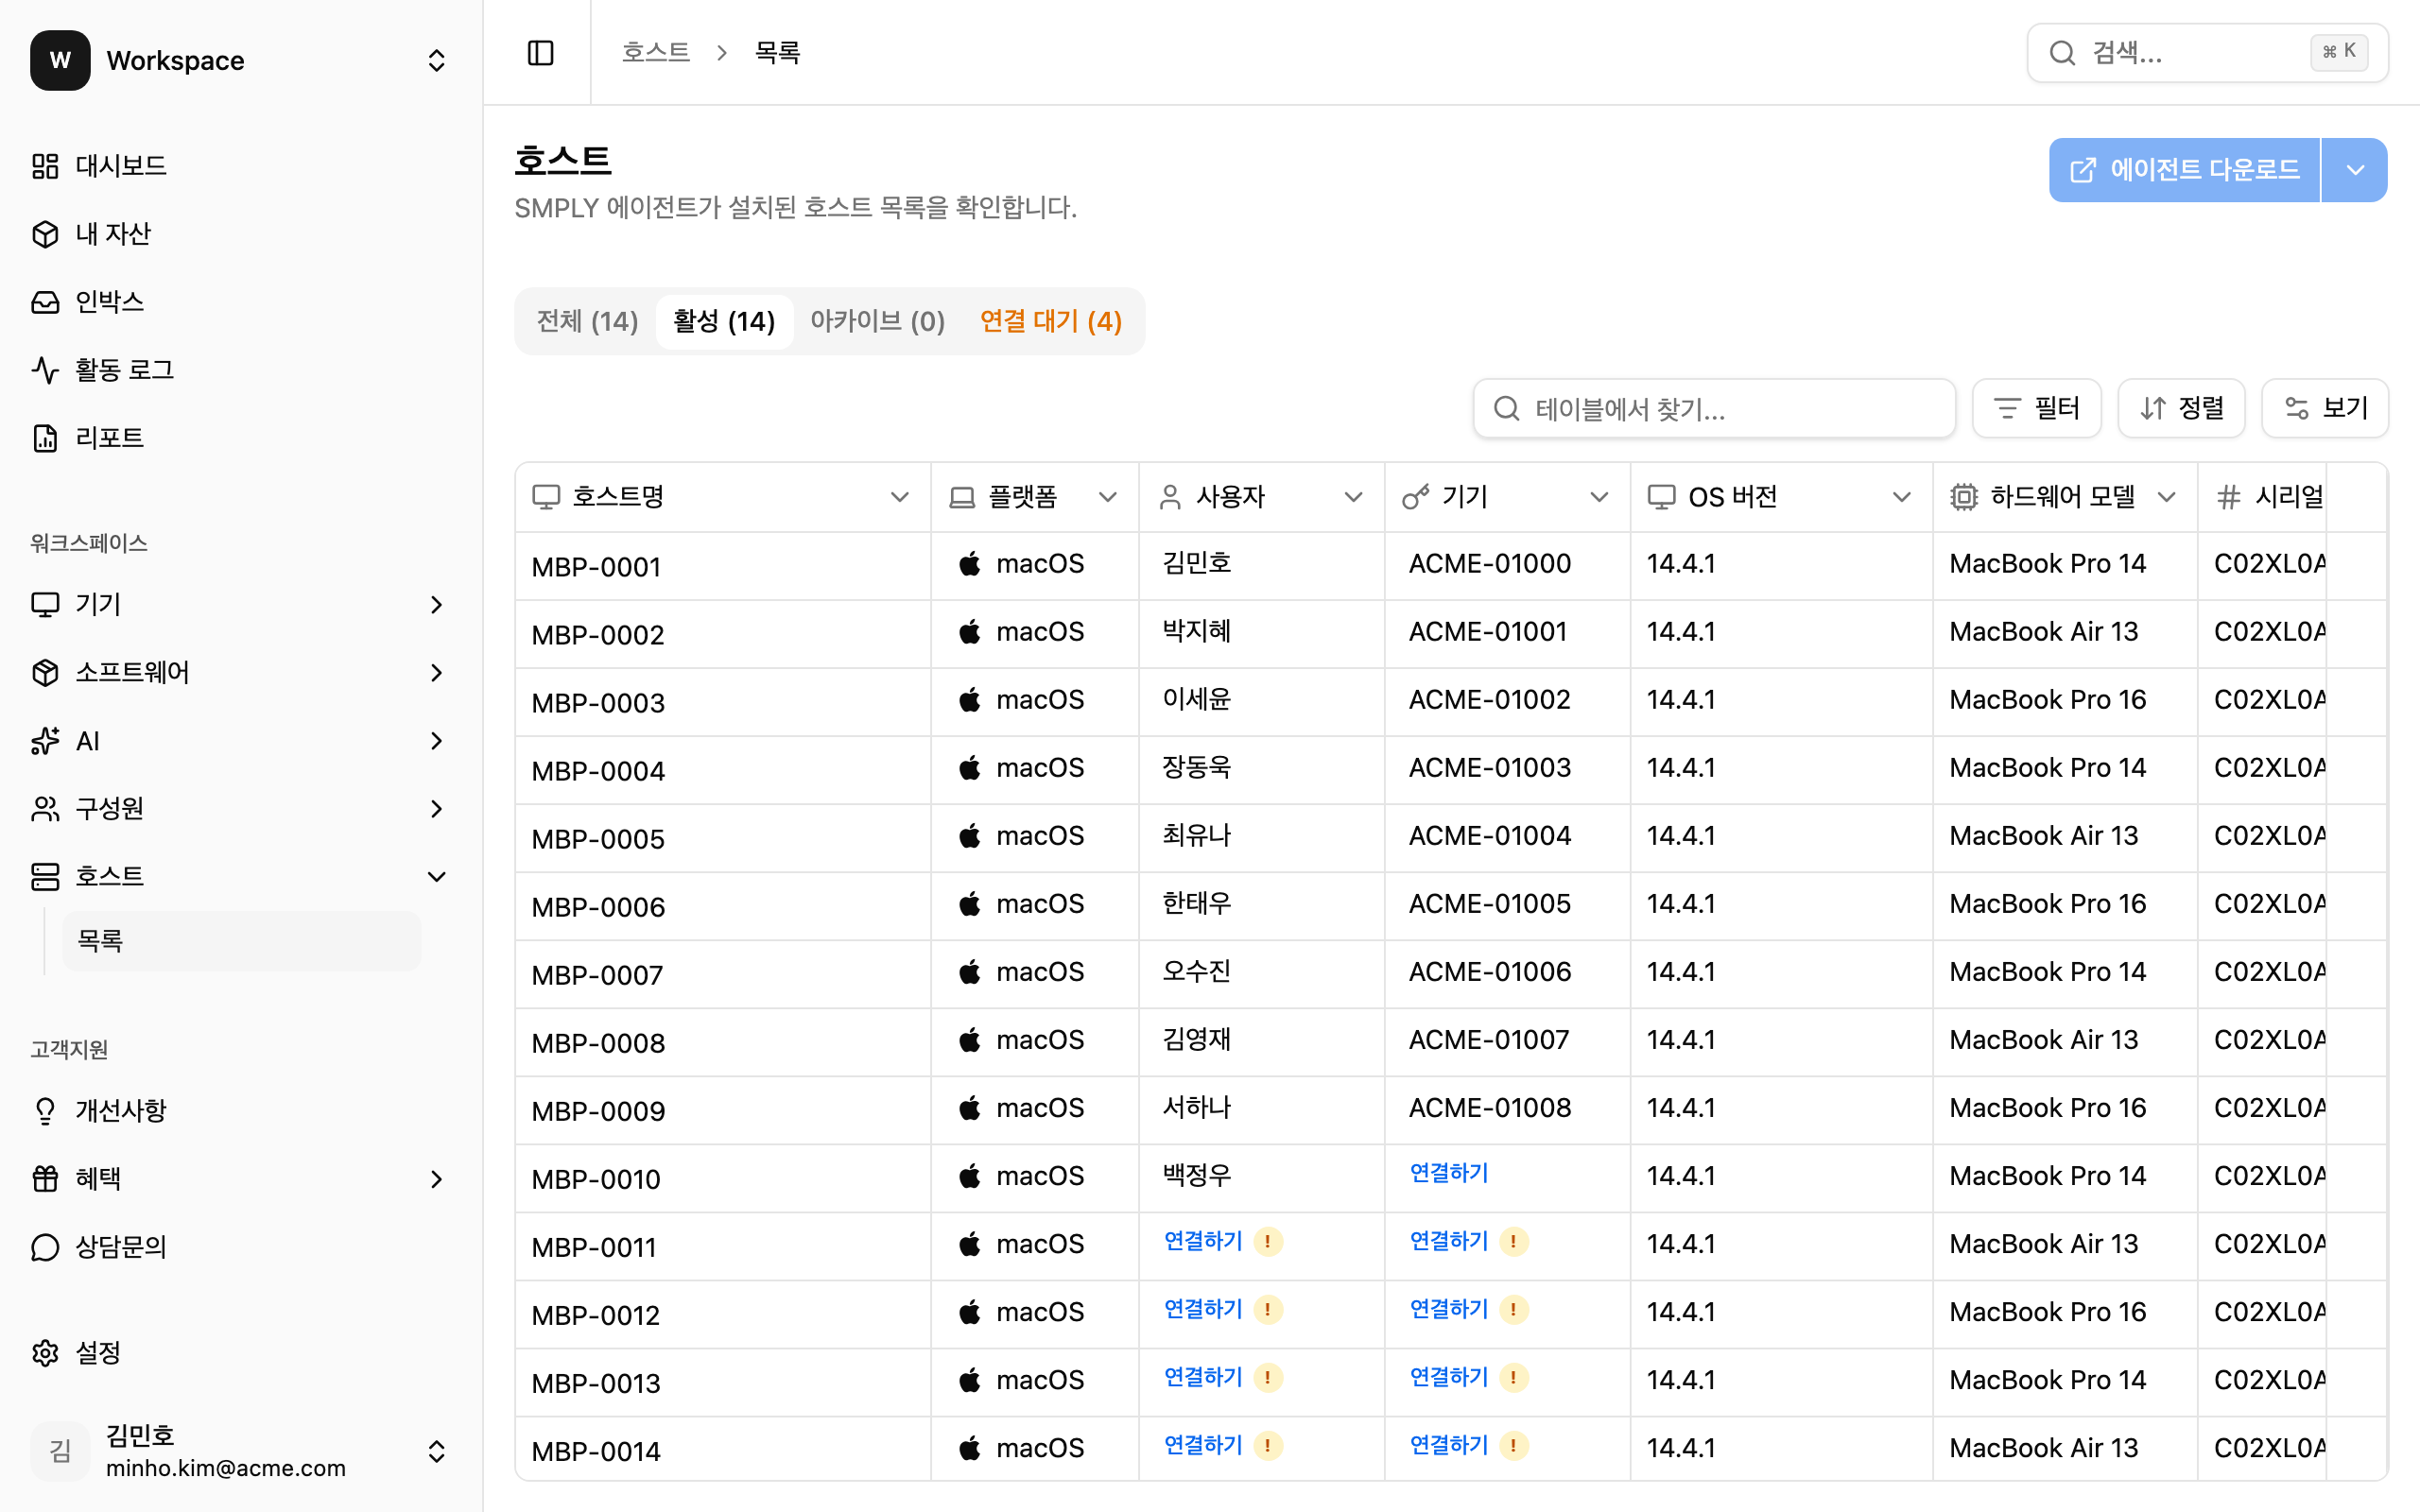Click 연결하기 link for MBP-0010 기기
Viewport: 2420px width, 1512px height.
click(1448, 1173)
